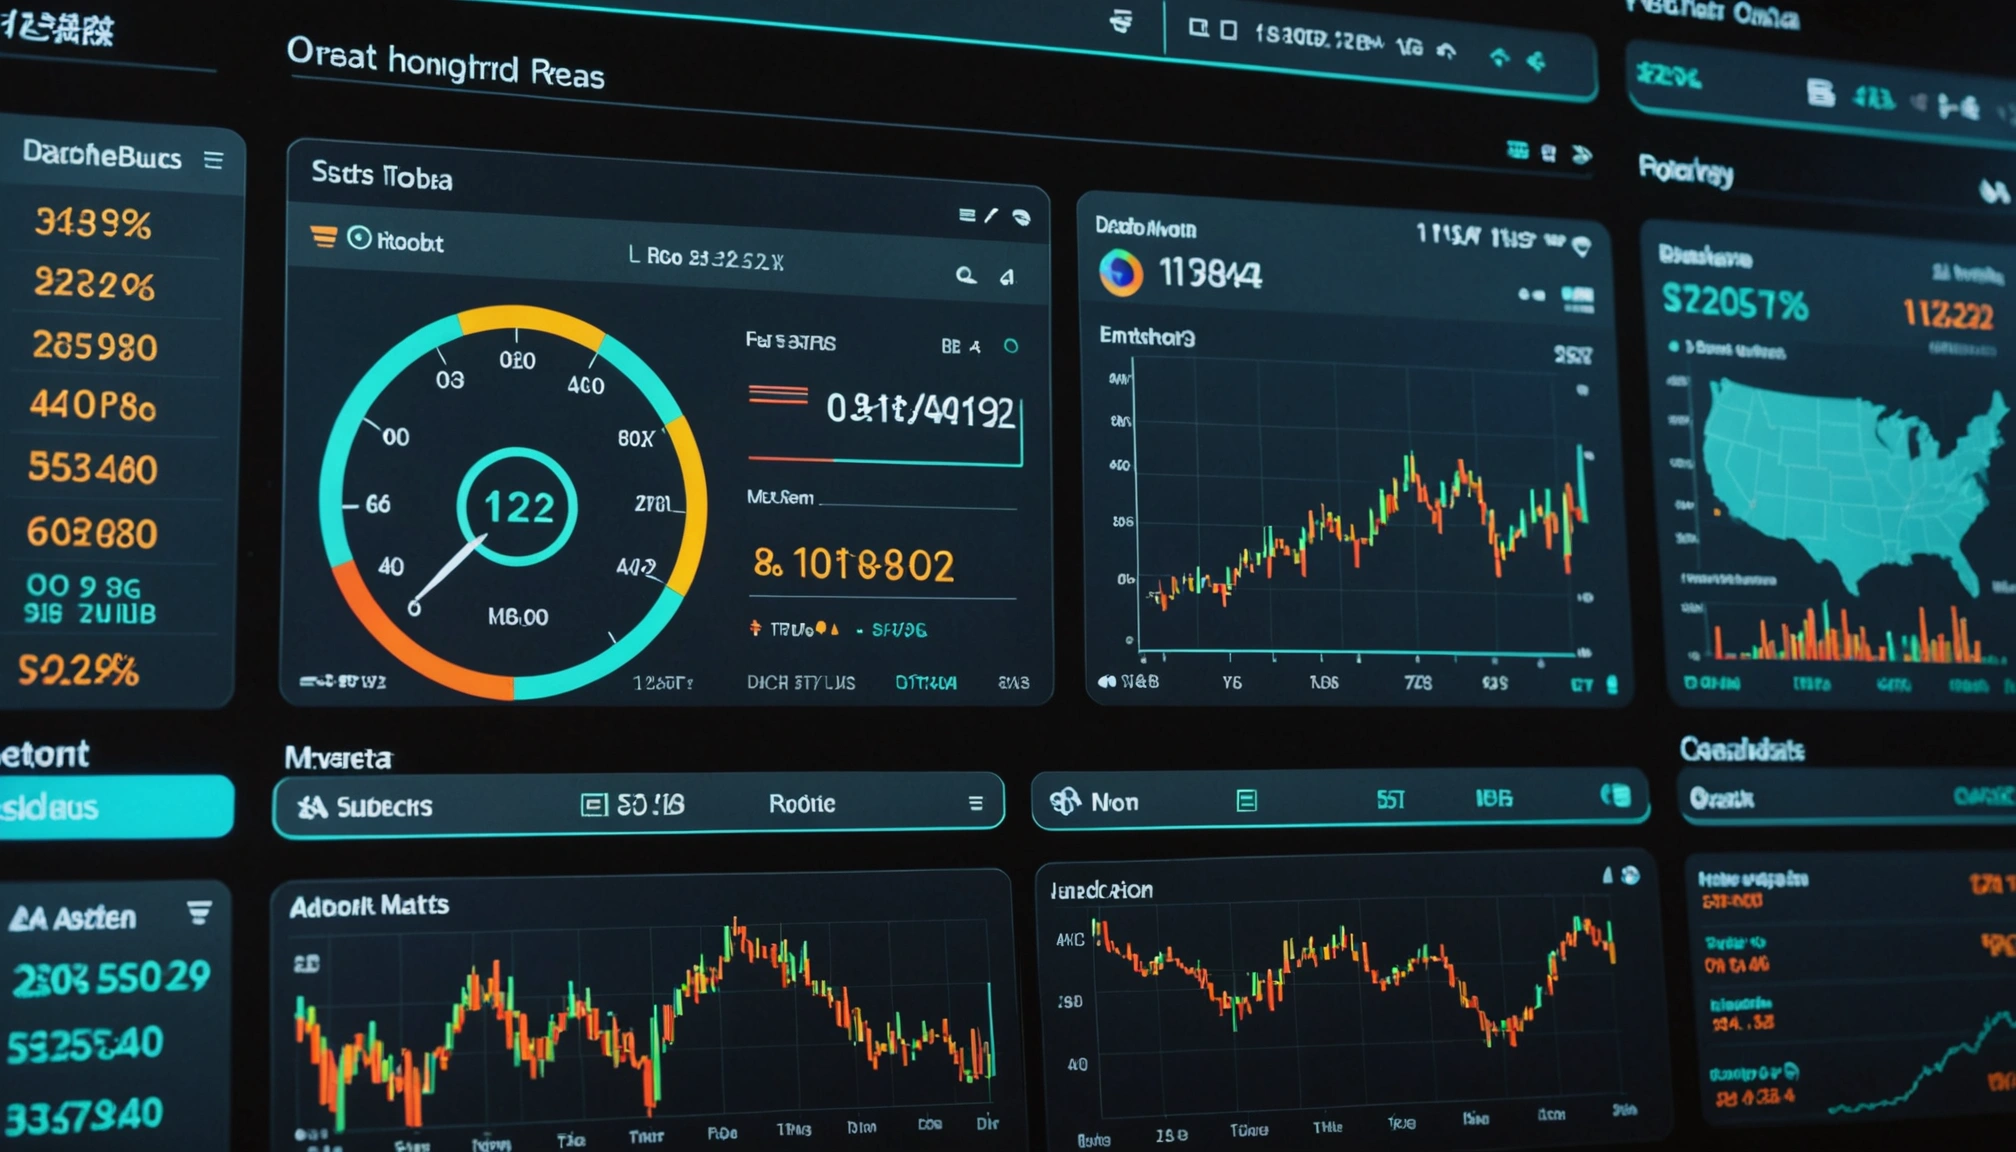Click the hamburger icon beside DarcheBucs
Image resolution: width=2016 pixels, height=1152 pixels.
(x=213, y=160)
